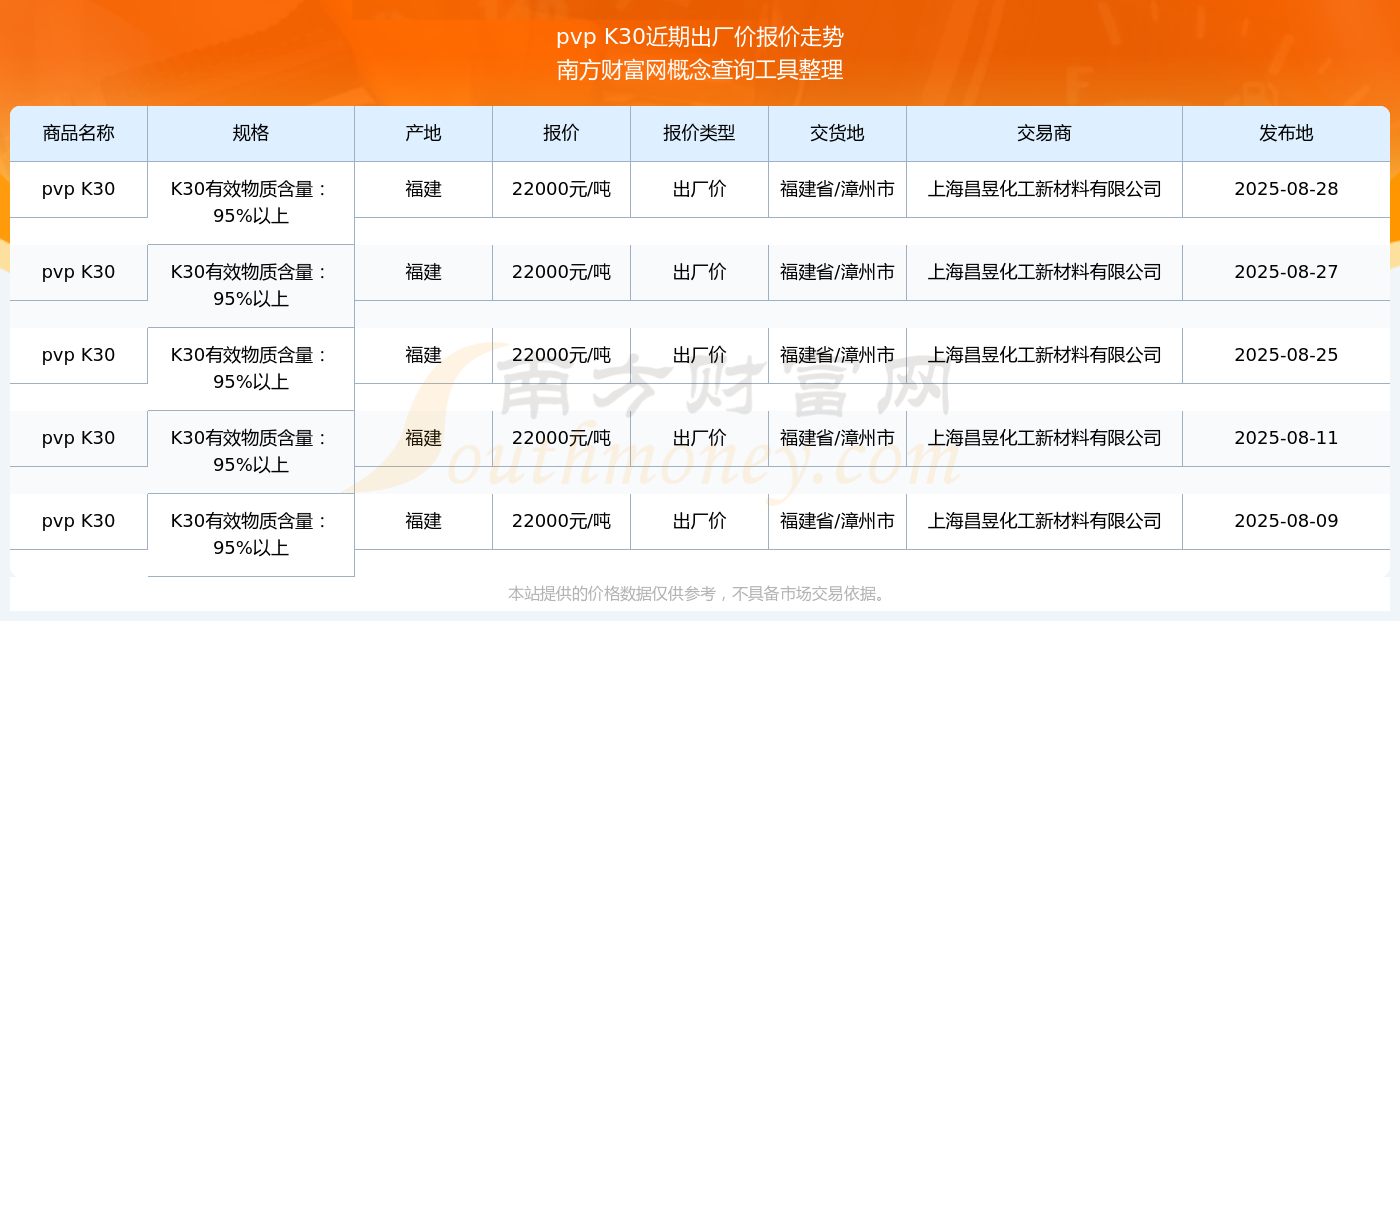This screenshot has width=1400, height=1205.
Task: Click the footer disclaimer text
Action: pos(699,594)
